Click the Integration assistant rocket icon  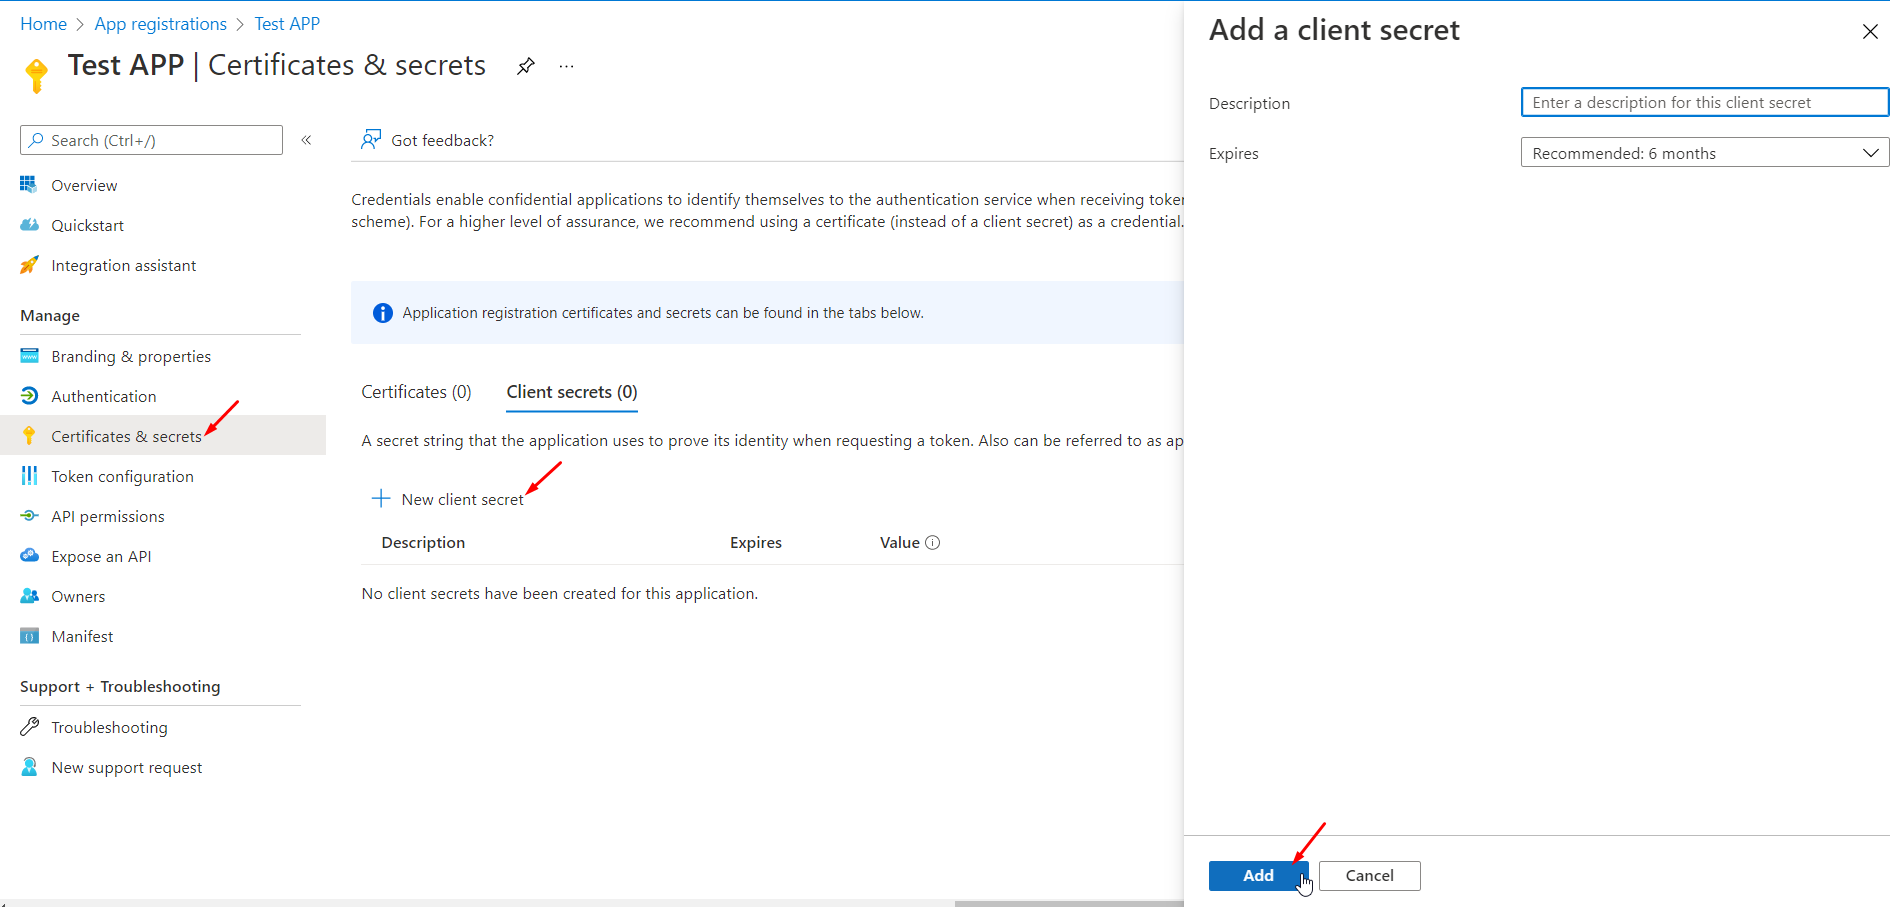tap(29, 265)
